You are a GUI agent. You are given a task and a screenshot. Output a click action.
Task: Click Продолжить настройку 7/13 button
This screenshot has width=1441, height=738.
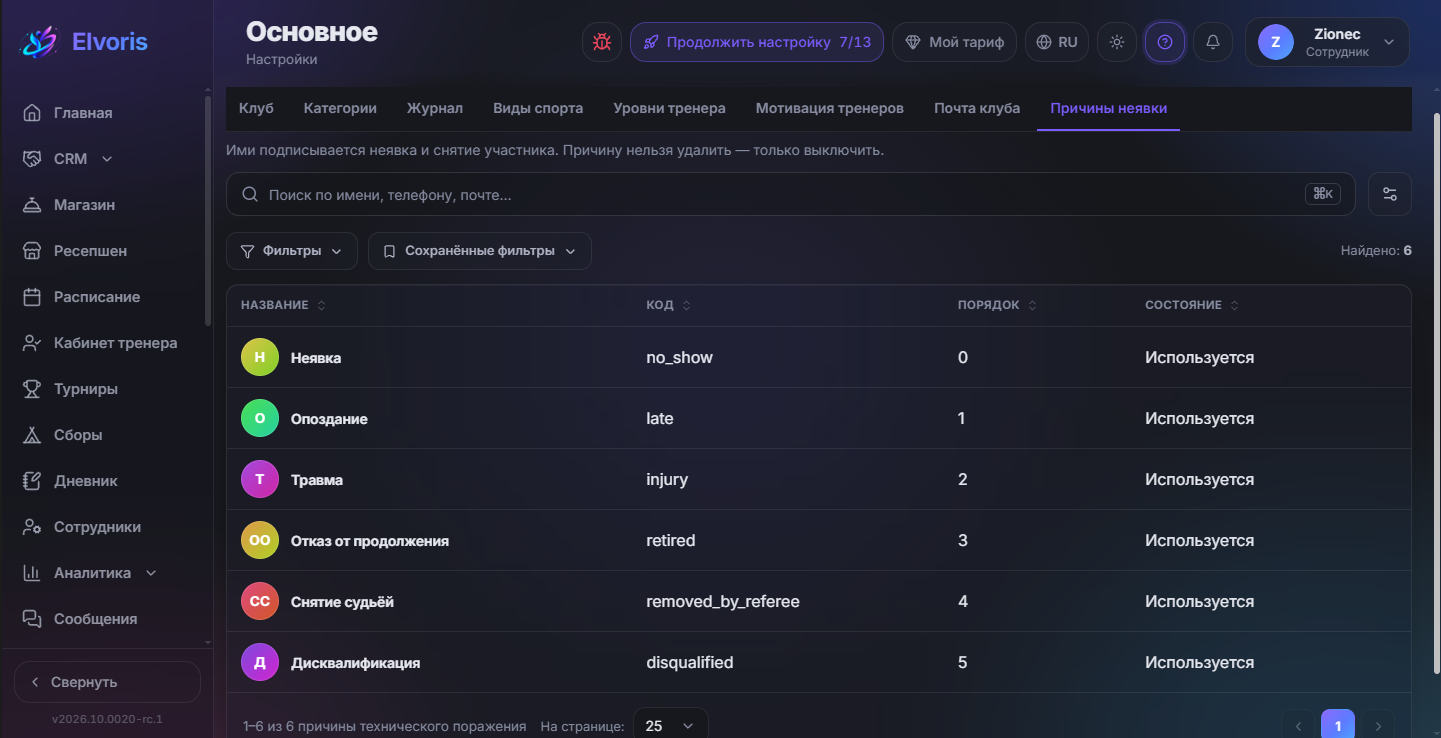[x=757, y=42]
